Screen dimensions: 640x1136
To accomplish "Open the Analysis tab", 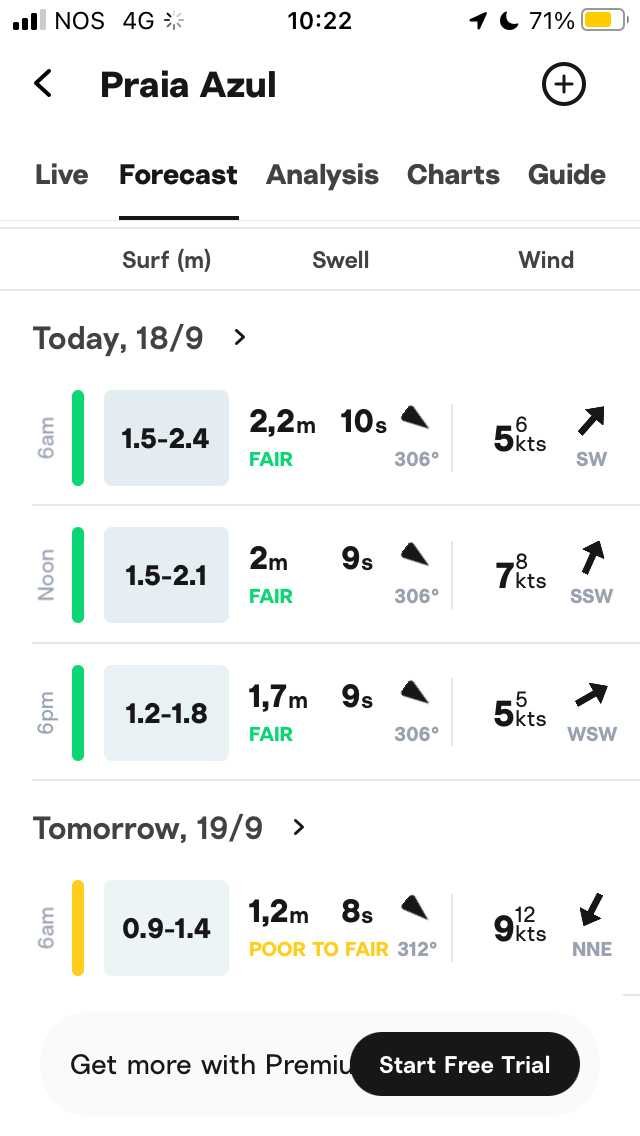I will point(323,175).
